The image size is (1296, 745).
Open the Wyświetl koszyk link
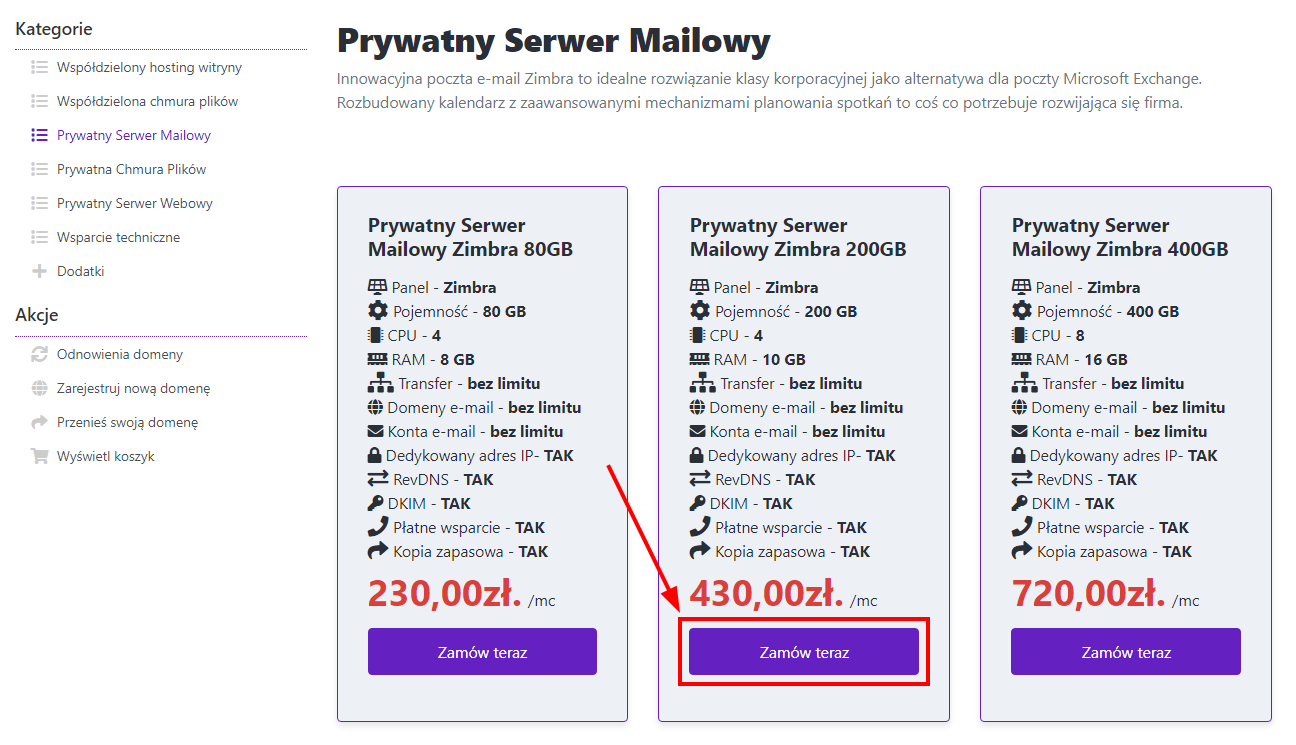point(106,456)
